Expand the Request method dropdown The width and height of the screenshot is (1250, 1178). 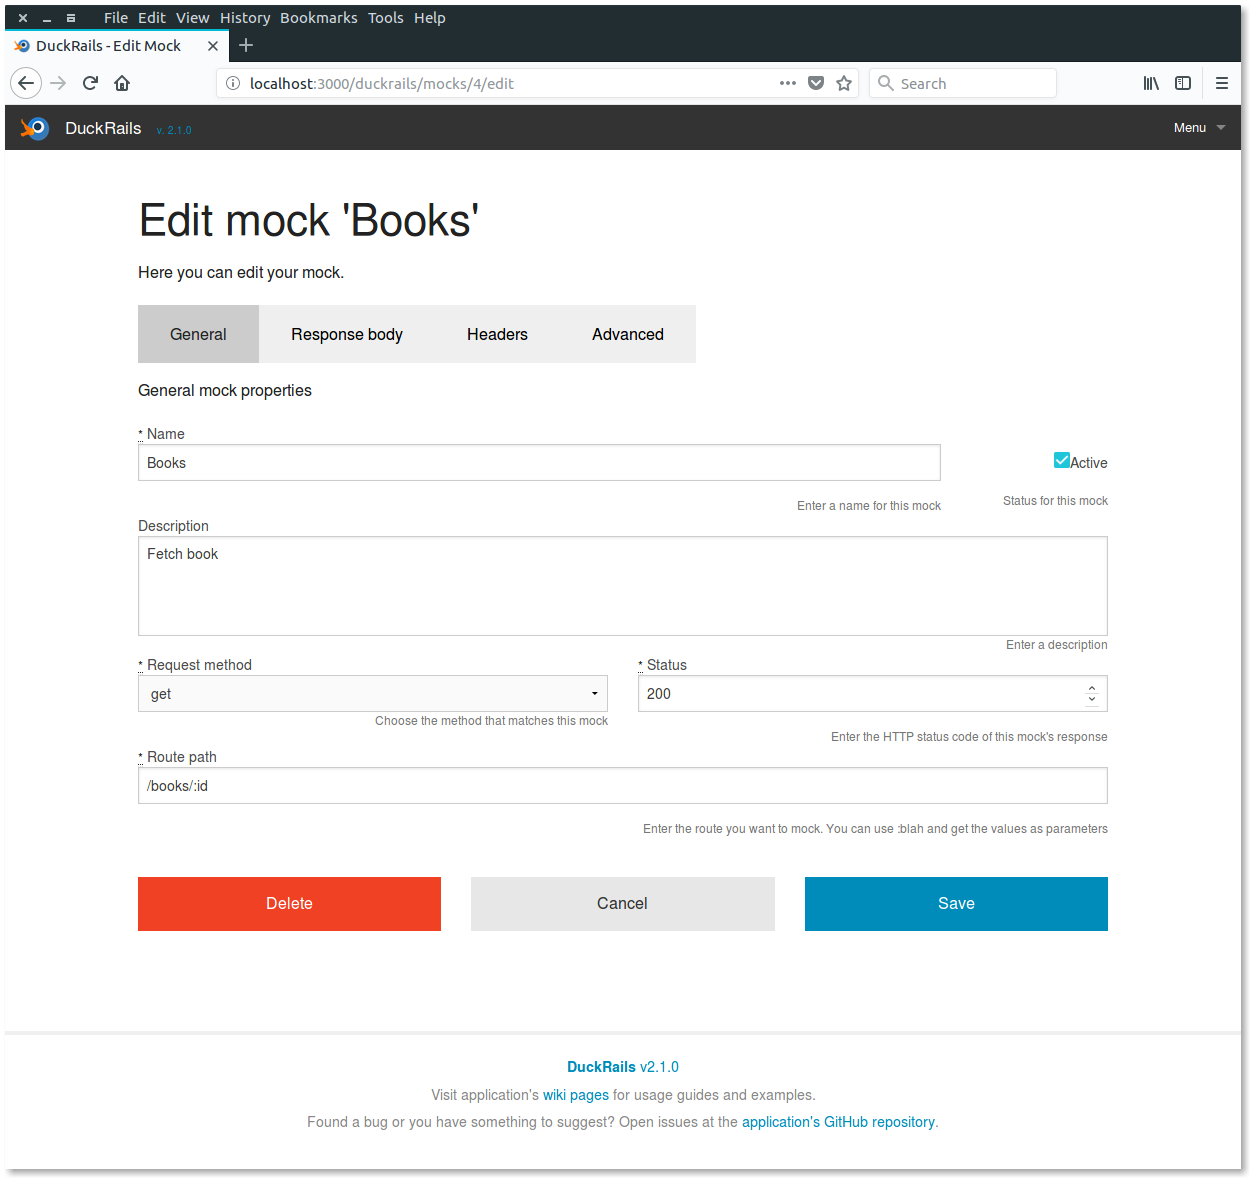tap(373, 694)
